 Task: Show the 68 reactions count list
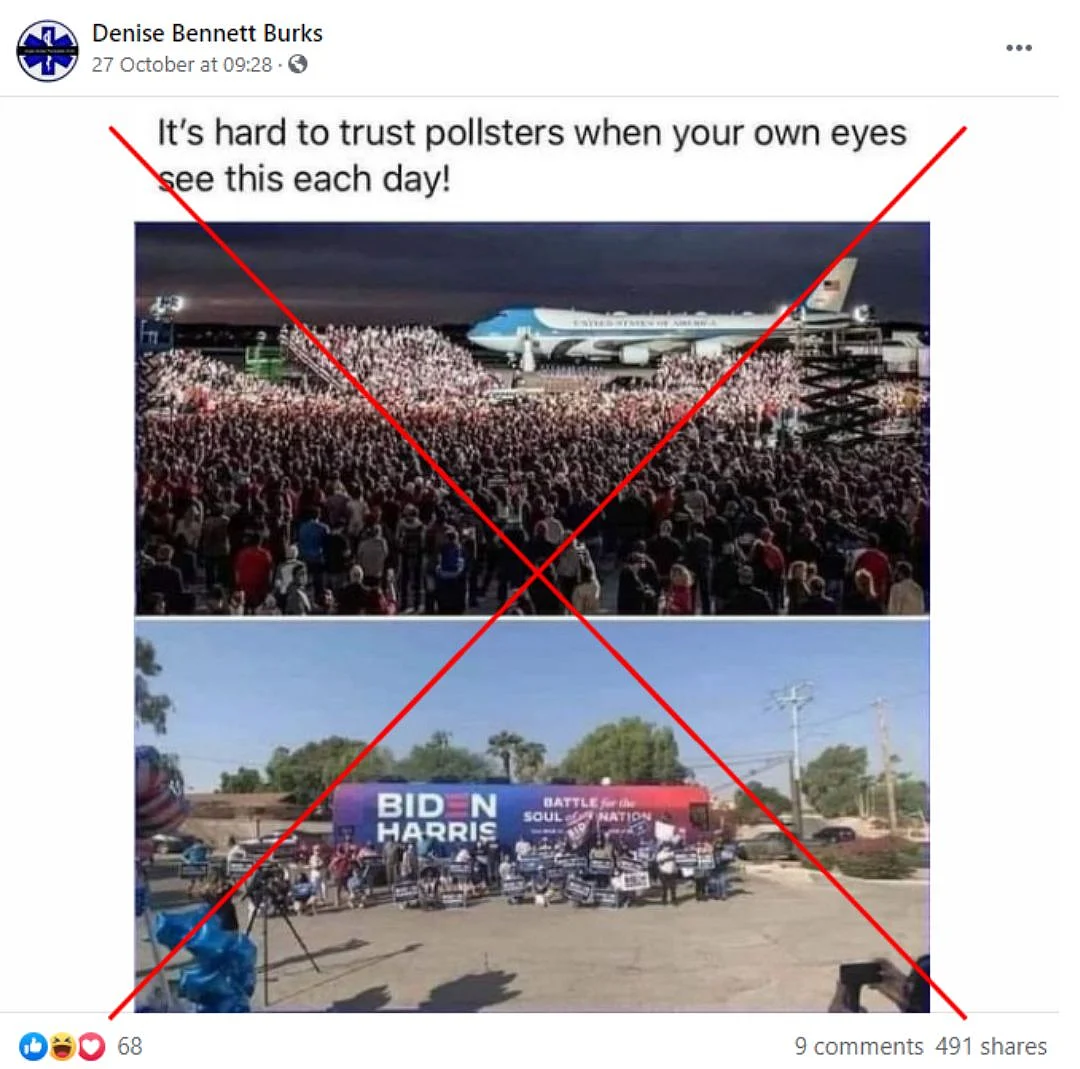pyautogui.click(x=129, y=1046)
